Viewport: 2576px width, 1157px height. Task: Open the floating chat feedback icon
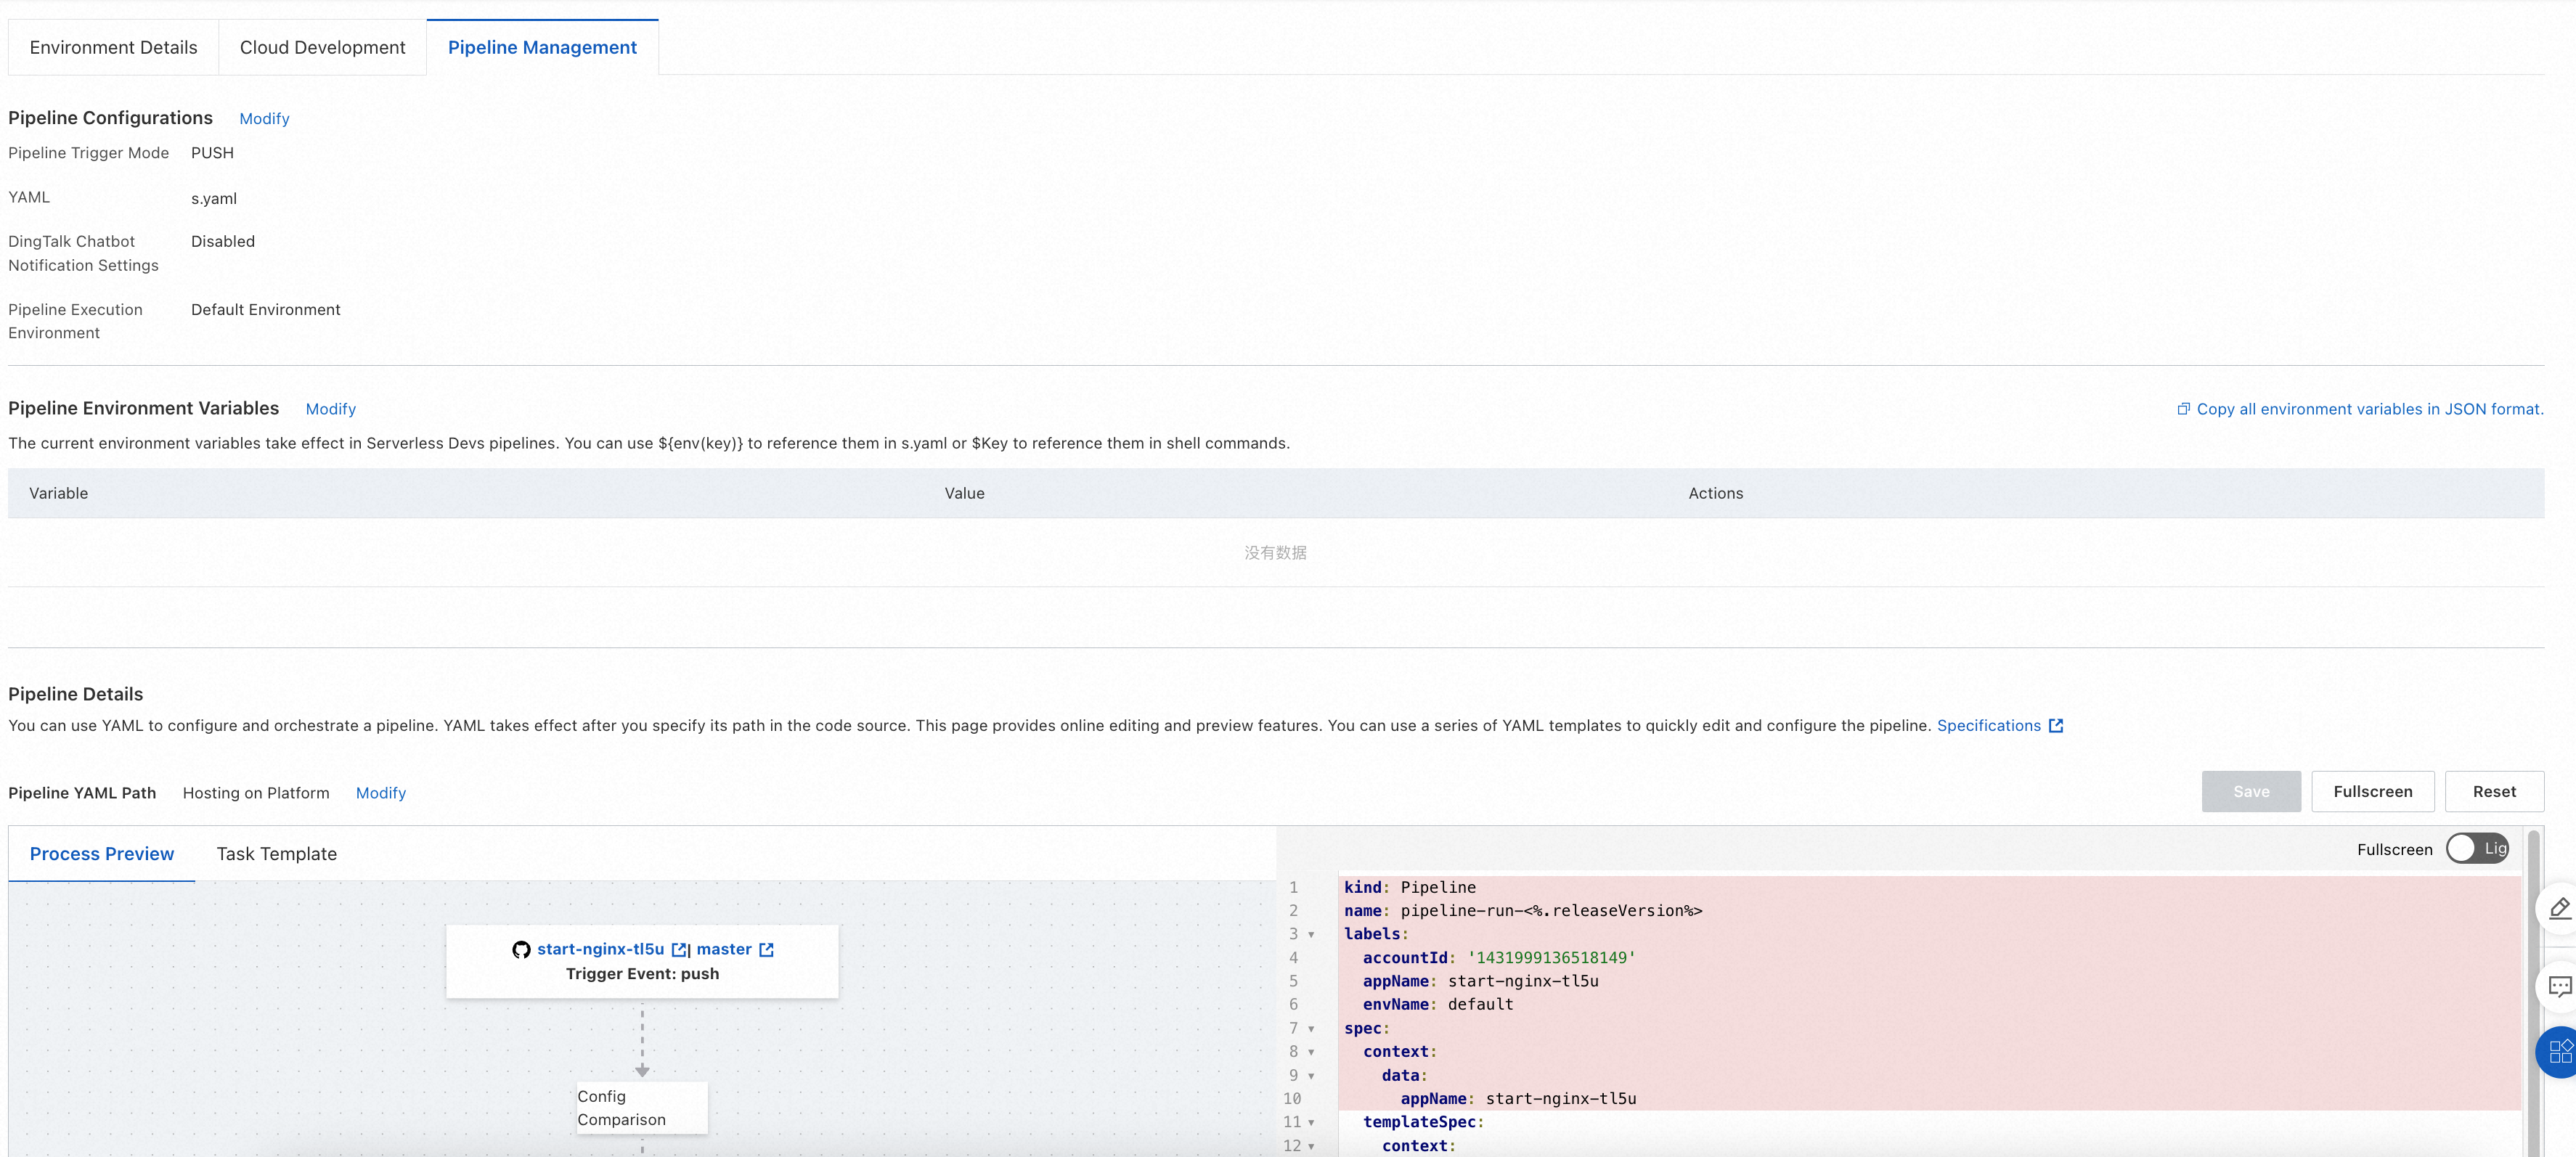pos(2560,987)
